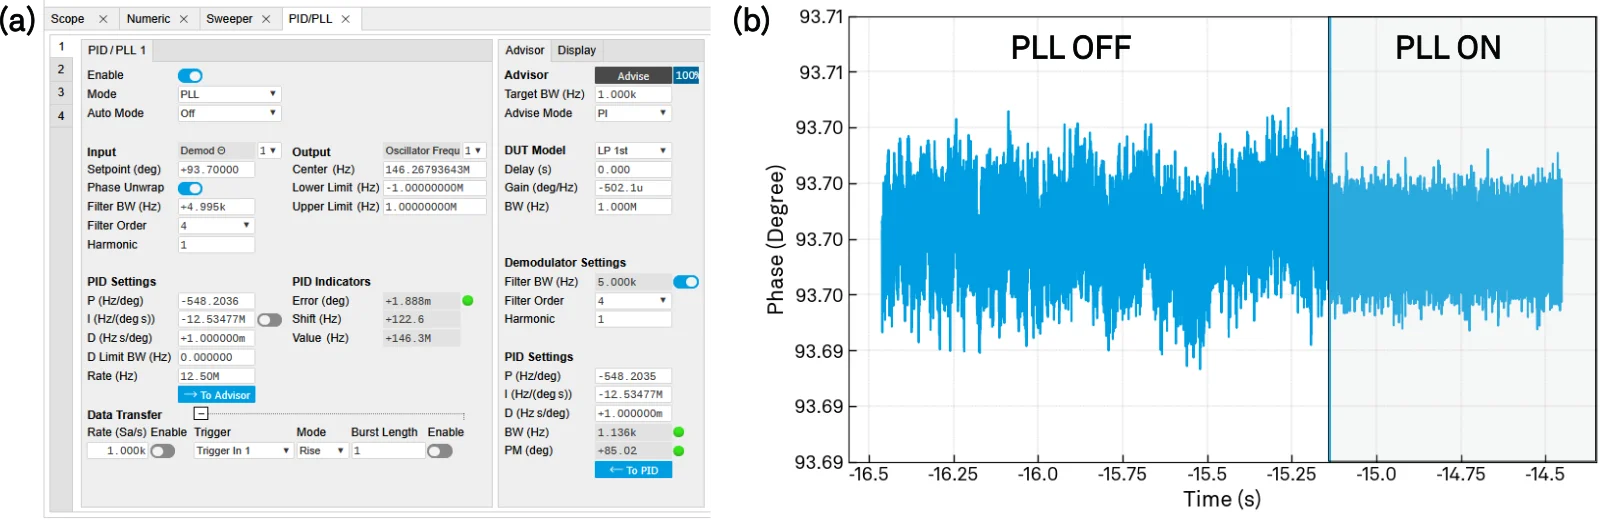Screen dimensions: 1605x520
Task: Toggle the switch beside the I gain field
Action: 269,320
